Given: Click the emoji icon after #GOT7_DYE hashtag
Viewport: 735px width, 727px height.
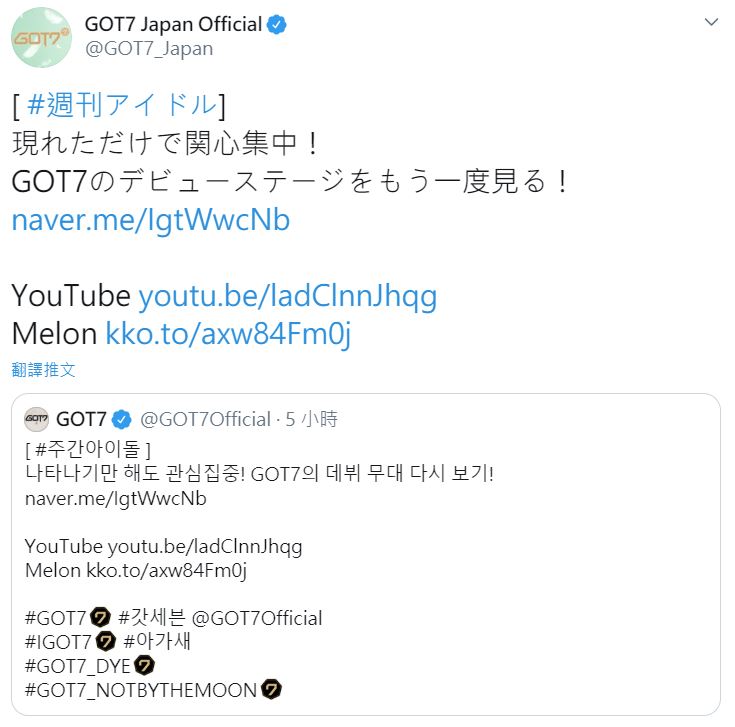Looking at the screenshot, I should (x=146, y=666).
